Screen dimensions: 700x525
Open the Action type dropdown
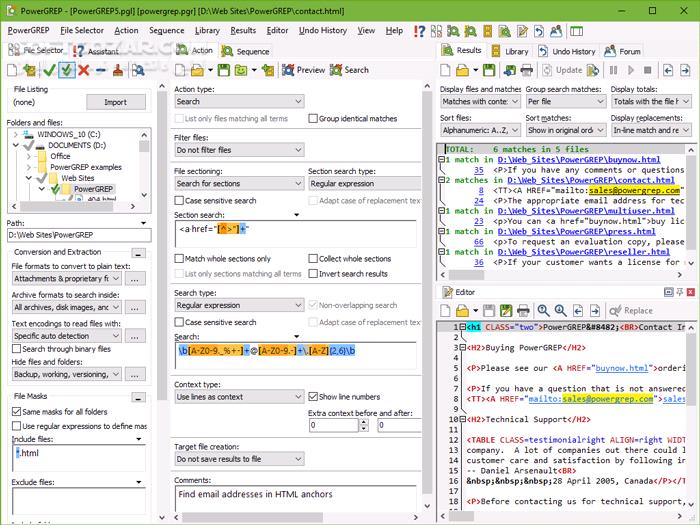pyautogui.click(x=239, y=101)
